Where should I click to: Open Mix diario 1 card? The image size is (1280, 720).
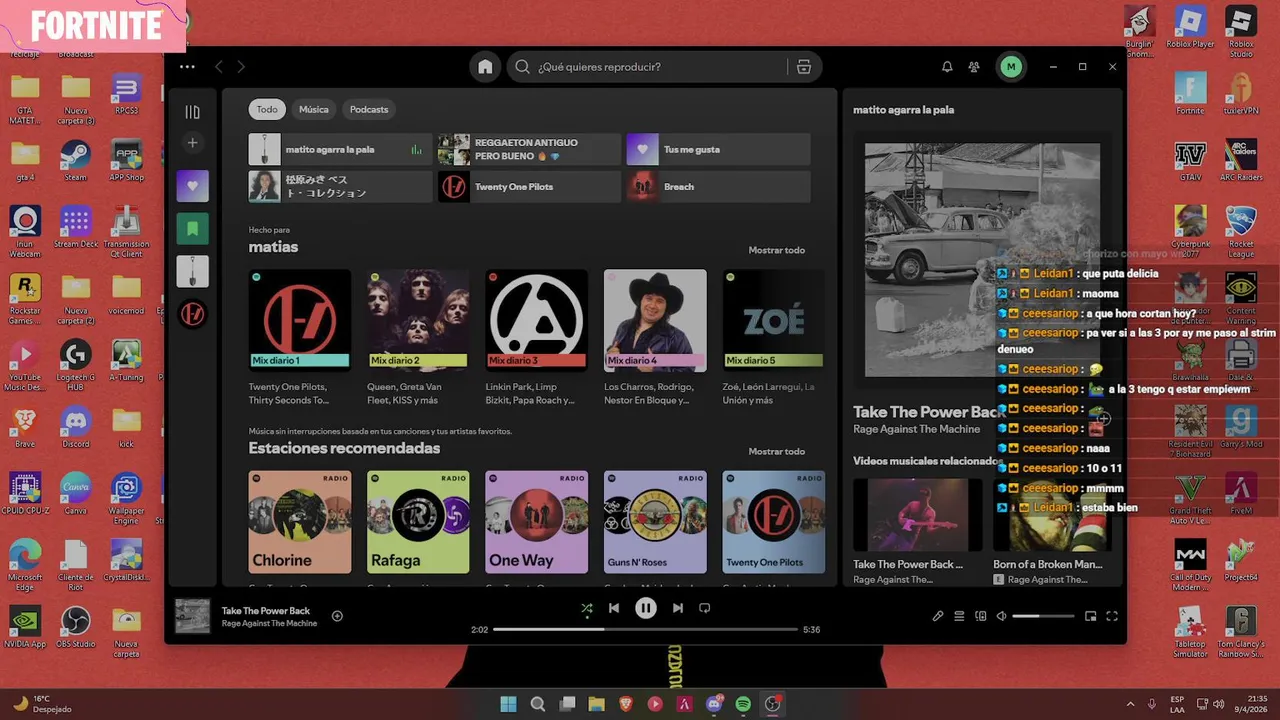click(x=300, y=338)
